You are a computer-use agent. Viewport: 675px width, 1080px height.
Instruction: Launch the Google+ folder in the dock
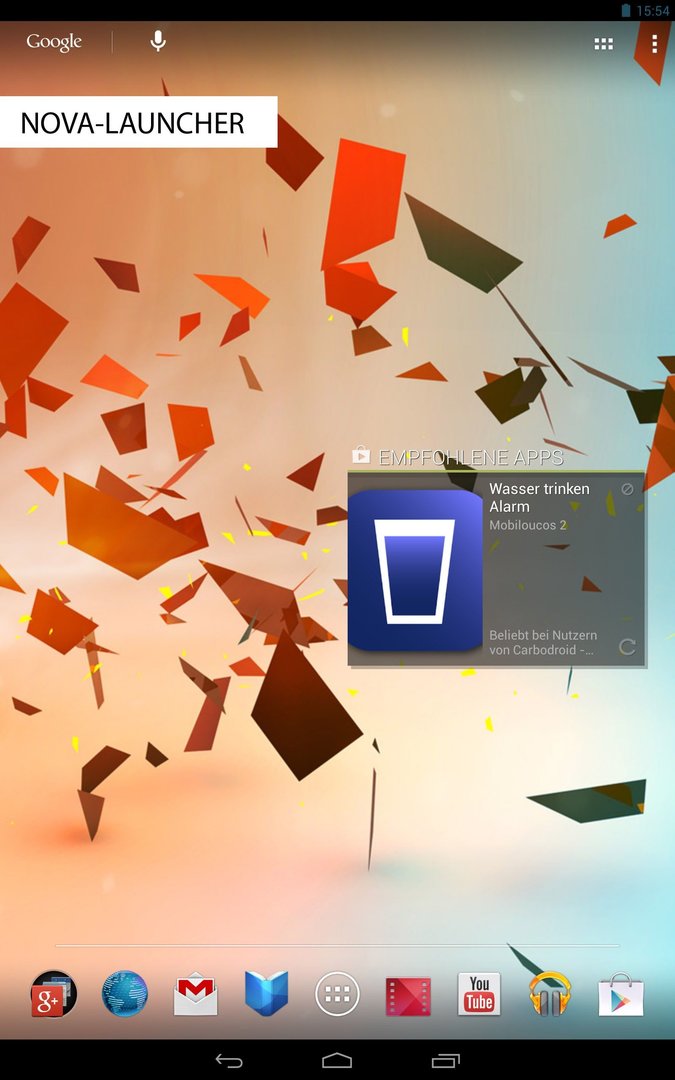click(53, 993)
